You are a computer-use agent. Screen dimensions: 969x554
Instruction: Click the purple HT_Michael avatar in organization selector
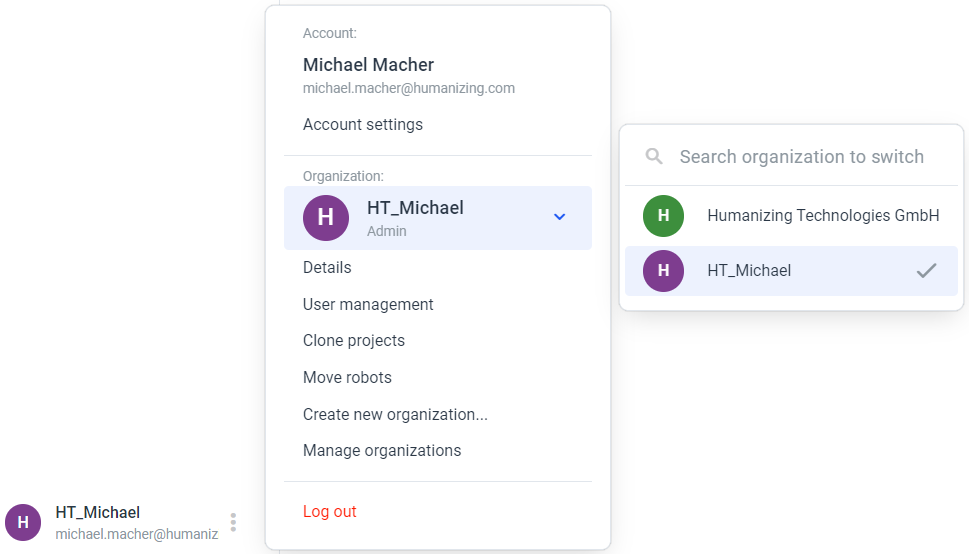(x=326, y=218)
